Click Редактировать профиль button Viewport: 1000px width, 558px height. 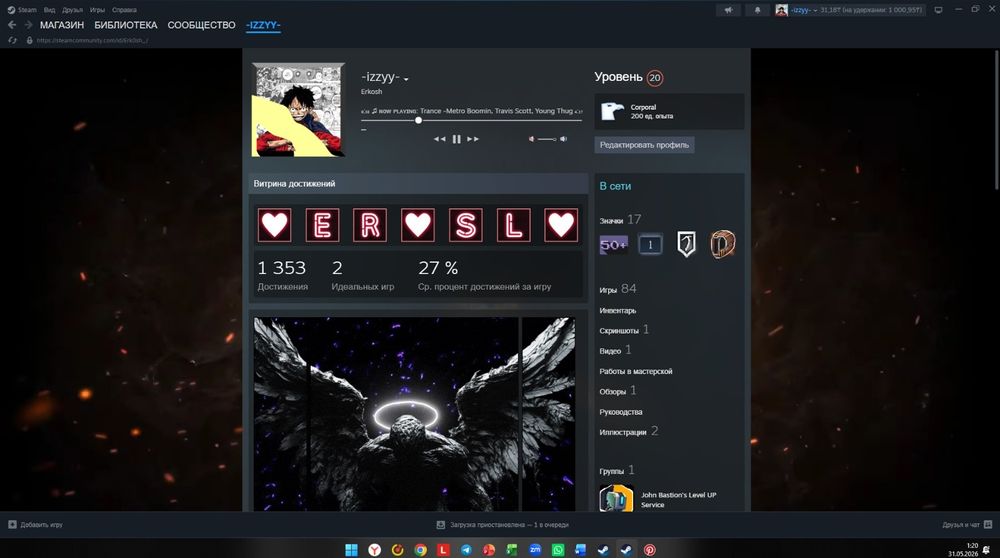[644, 145]
